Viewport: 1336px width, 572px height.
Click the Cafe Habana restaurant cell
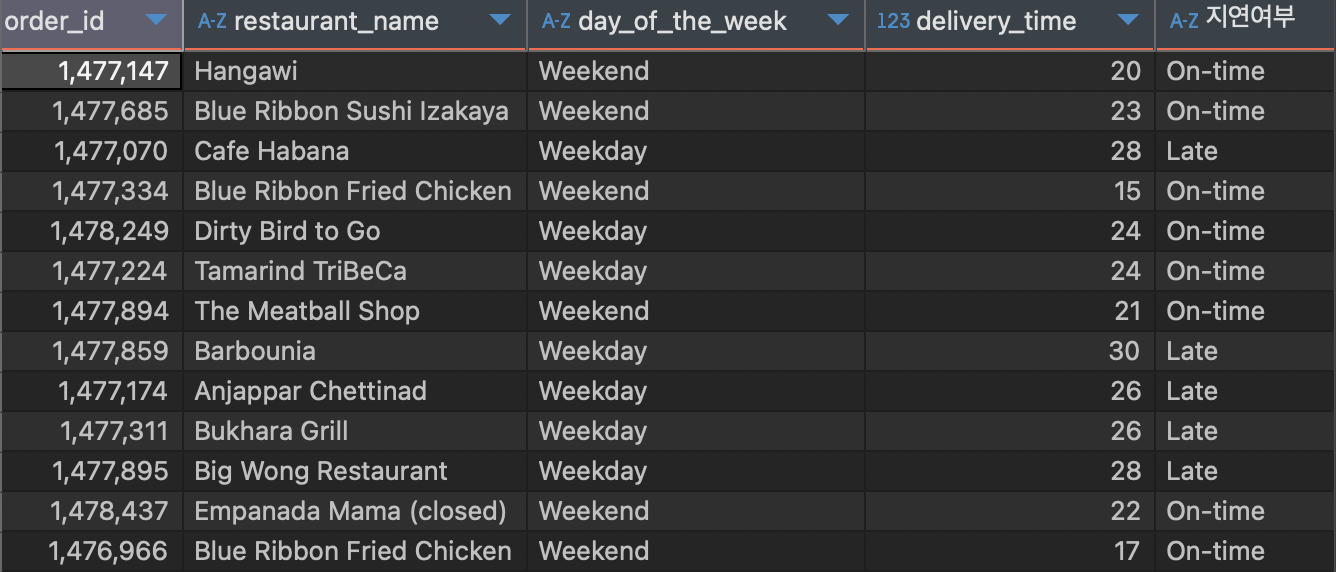click(x=355, y=151)
